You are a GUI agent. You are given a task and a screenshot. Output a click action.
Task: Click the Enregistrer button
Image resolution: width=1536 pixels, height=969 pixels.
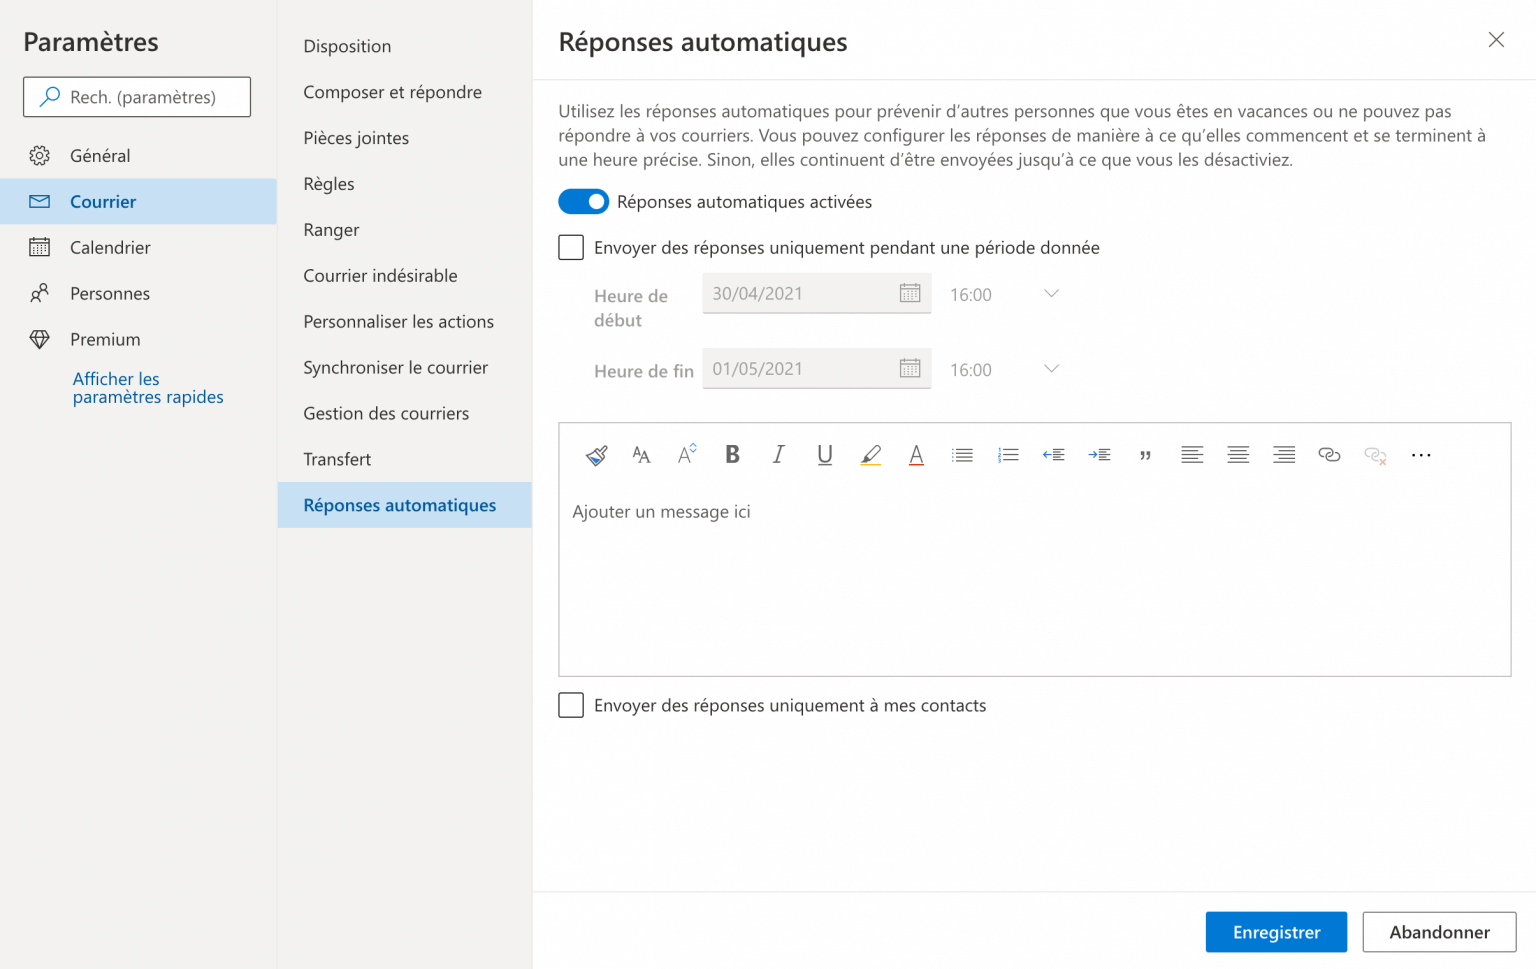(1276, 931)
